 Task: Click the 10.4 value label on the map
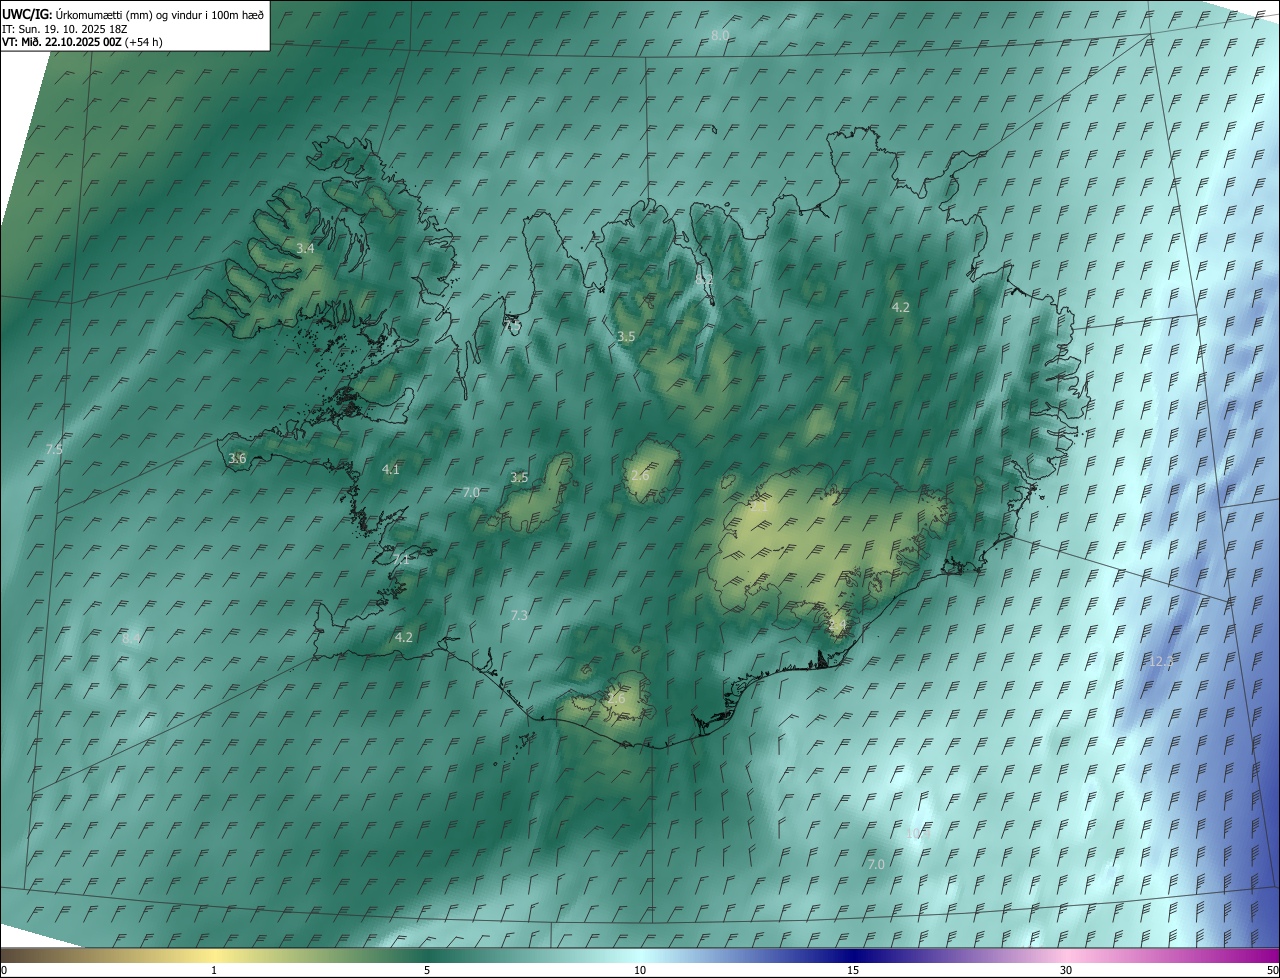[x=918, y=834]
